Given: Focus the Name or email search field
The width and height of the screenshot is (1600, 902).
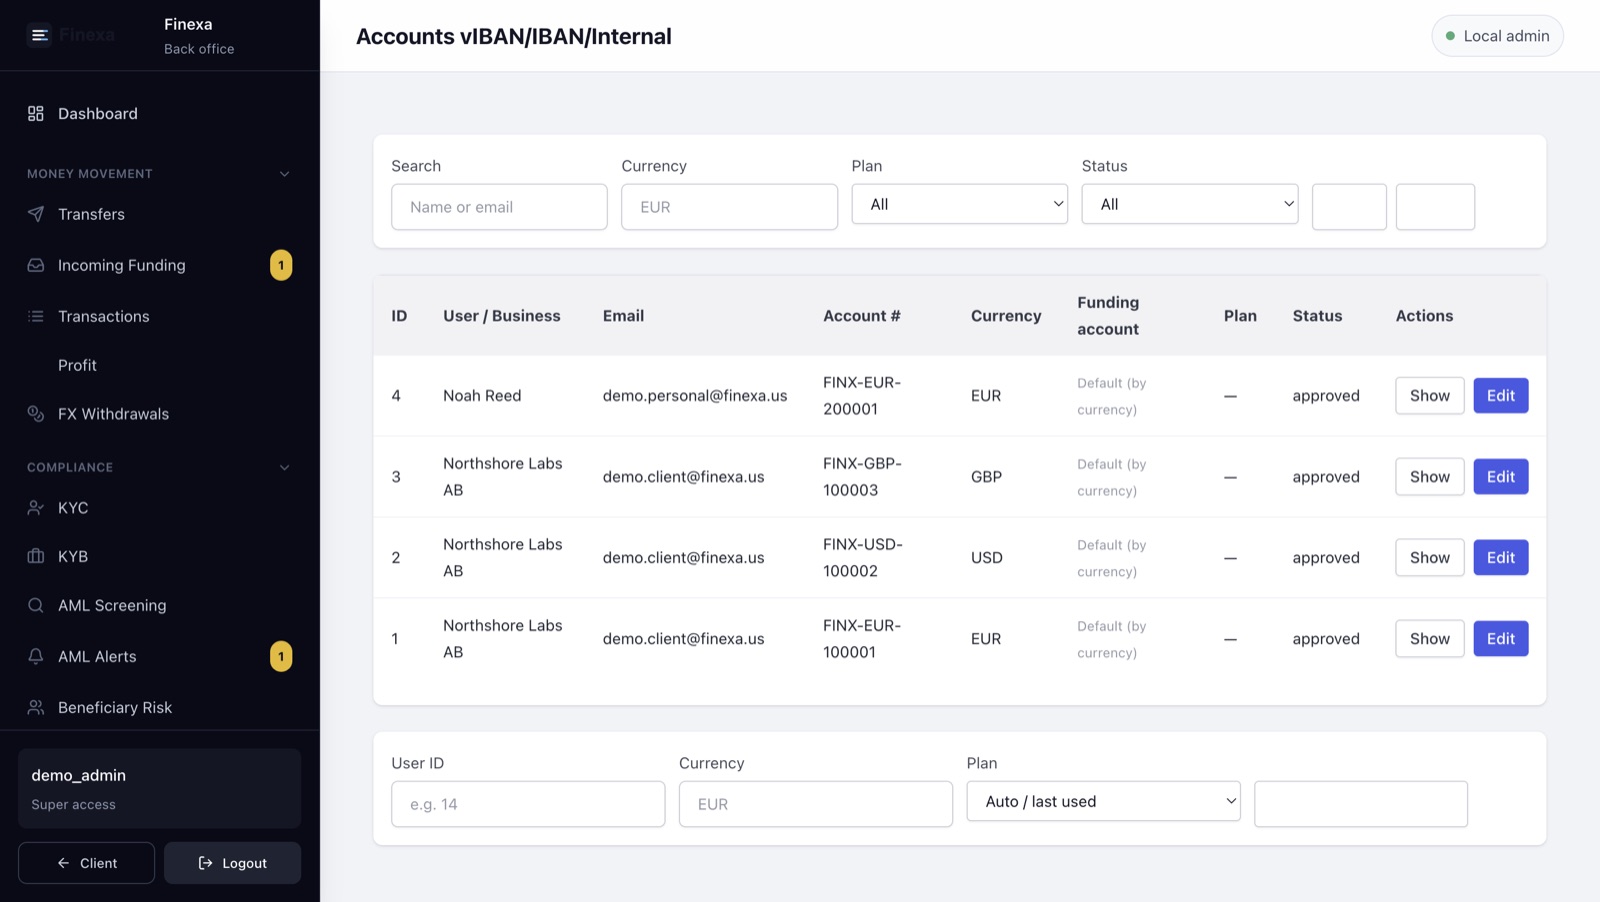Looking at the screenshot, I should pos(499,207).
